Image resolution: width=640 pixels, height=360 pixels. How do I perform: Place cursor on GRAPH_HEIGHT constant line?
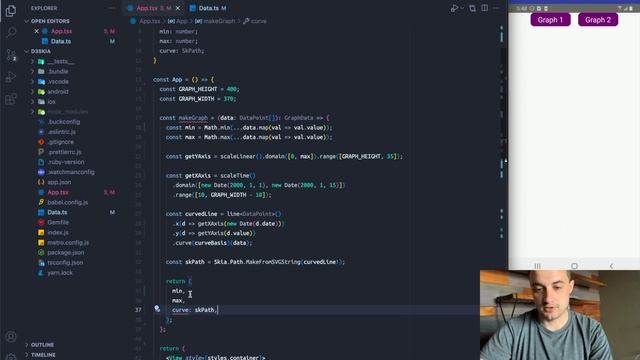tap(199, 89)
